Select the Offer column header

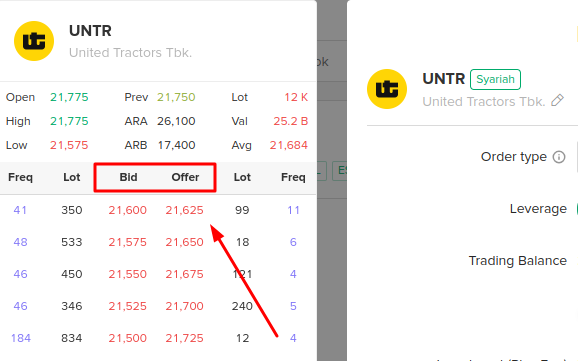[185, 177]
